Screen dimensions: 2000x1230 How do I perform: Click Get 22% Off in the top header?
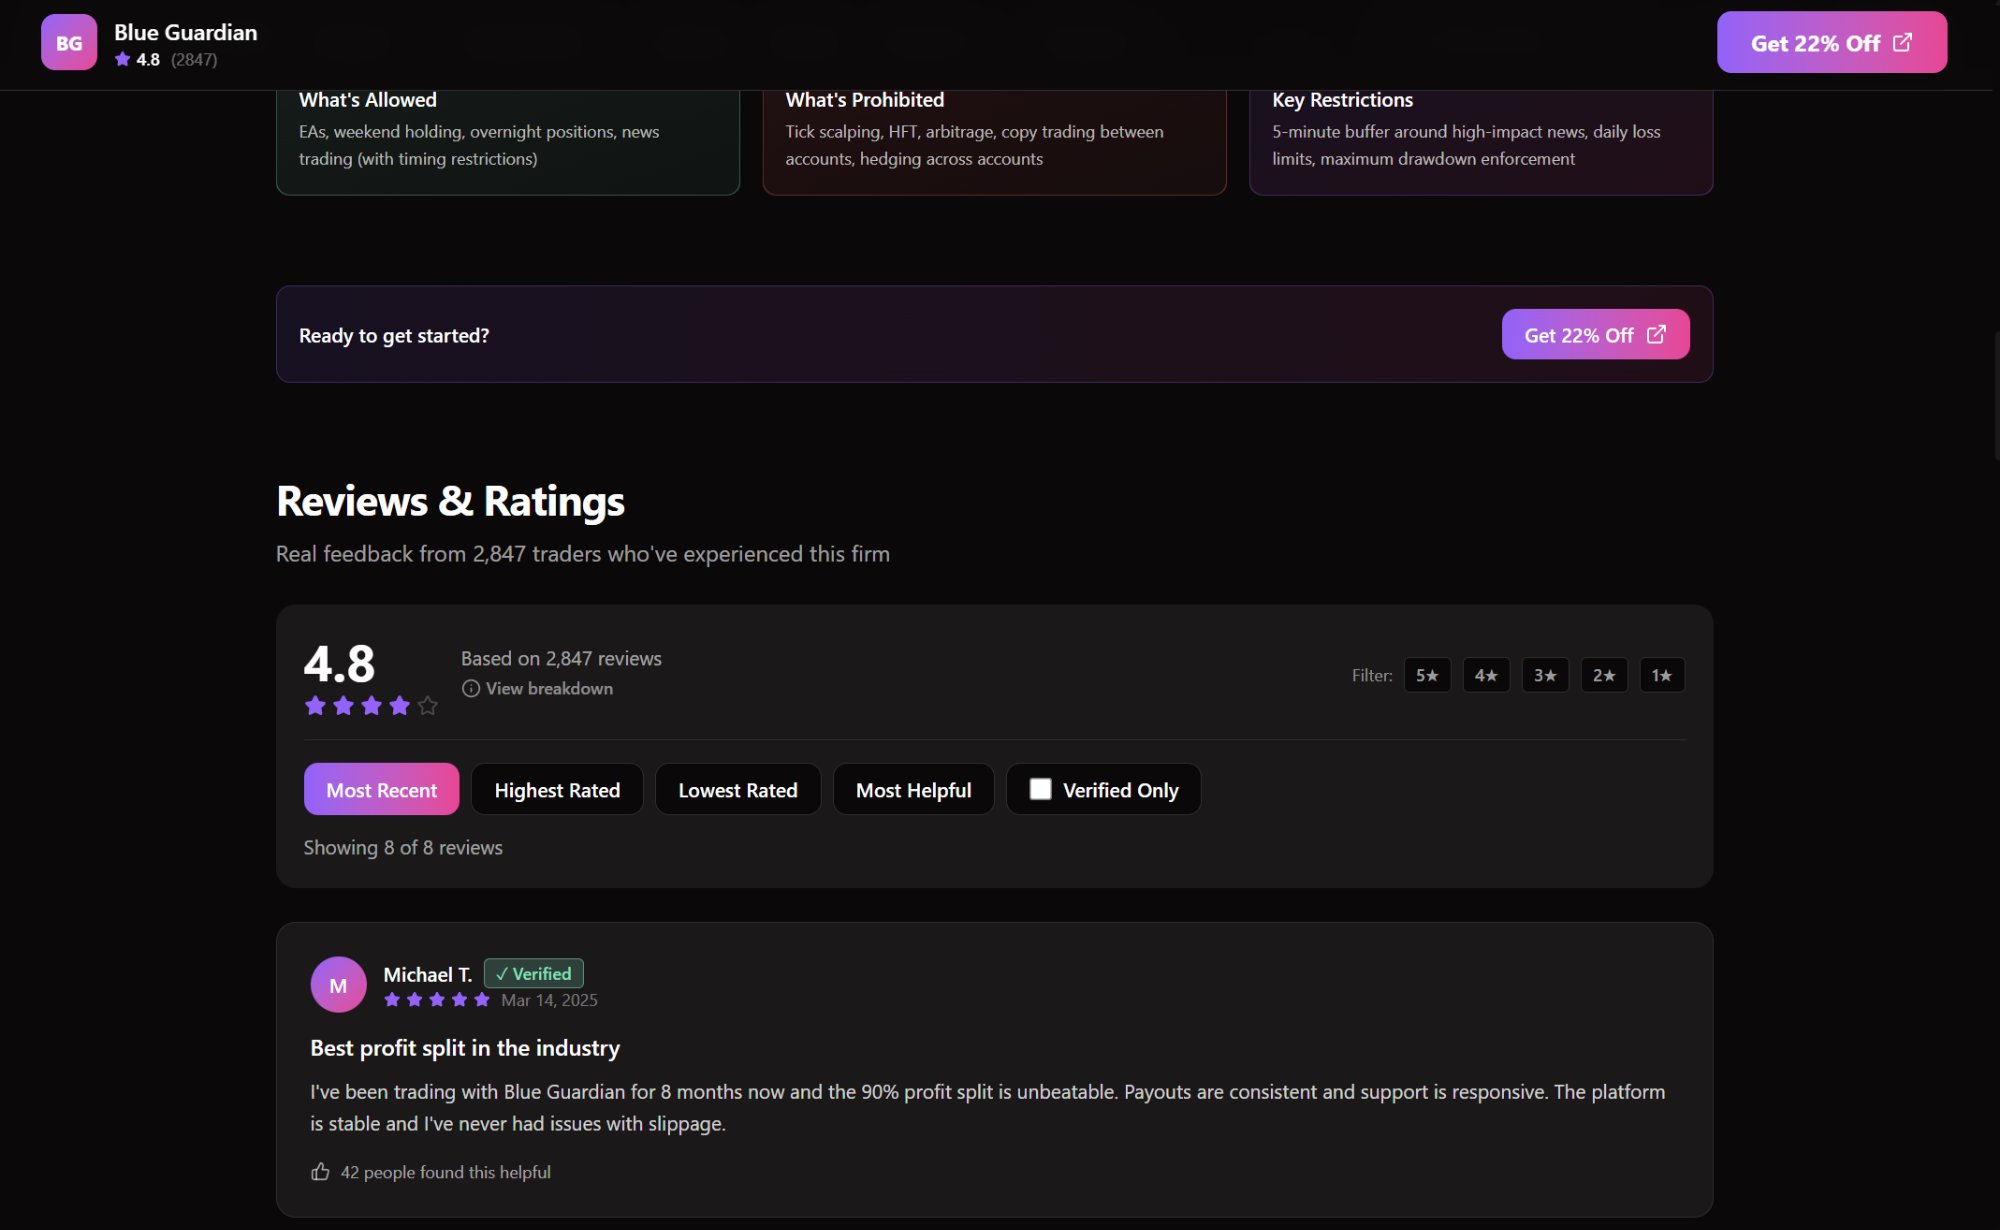pyautogui.click(x=1831, y=42)
